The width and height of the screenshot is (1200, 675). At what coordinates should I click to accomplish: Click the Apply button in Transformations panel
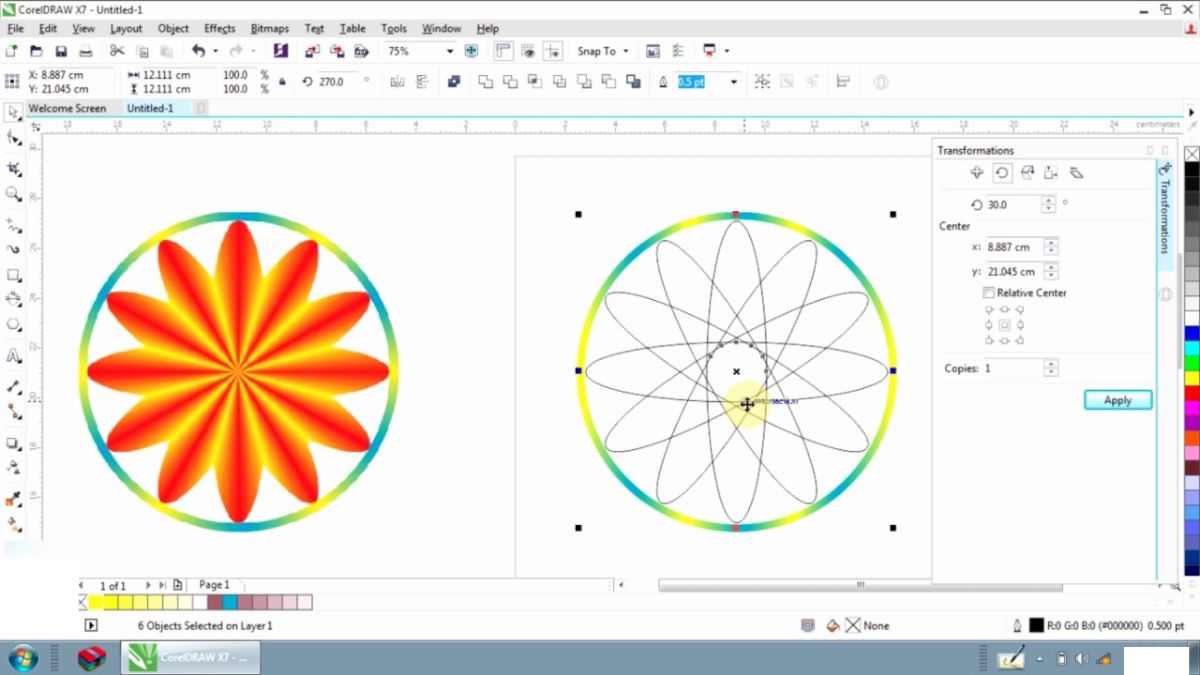click(1117, 400)
